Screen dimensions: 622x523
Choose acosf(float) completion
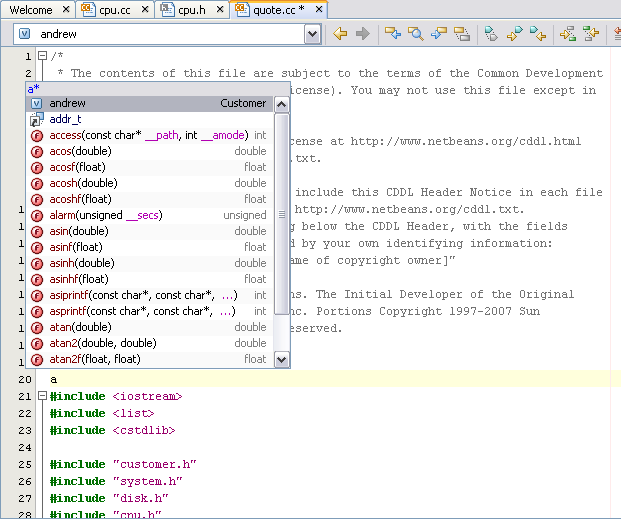(150, 167)
